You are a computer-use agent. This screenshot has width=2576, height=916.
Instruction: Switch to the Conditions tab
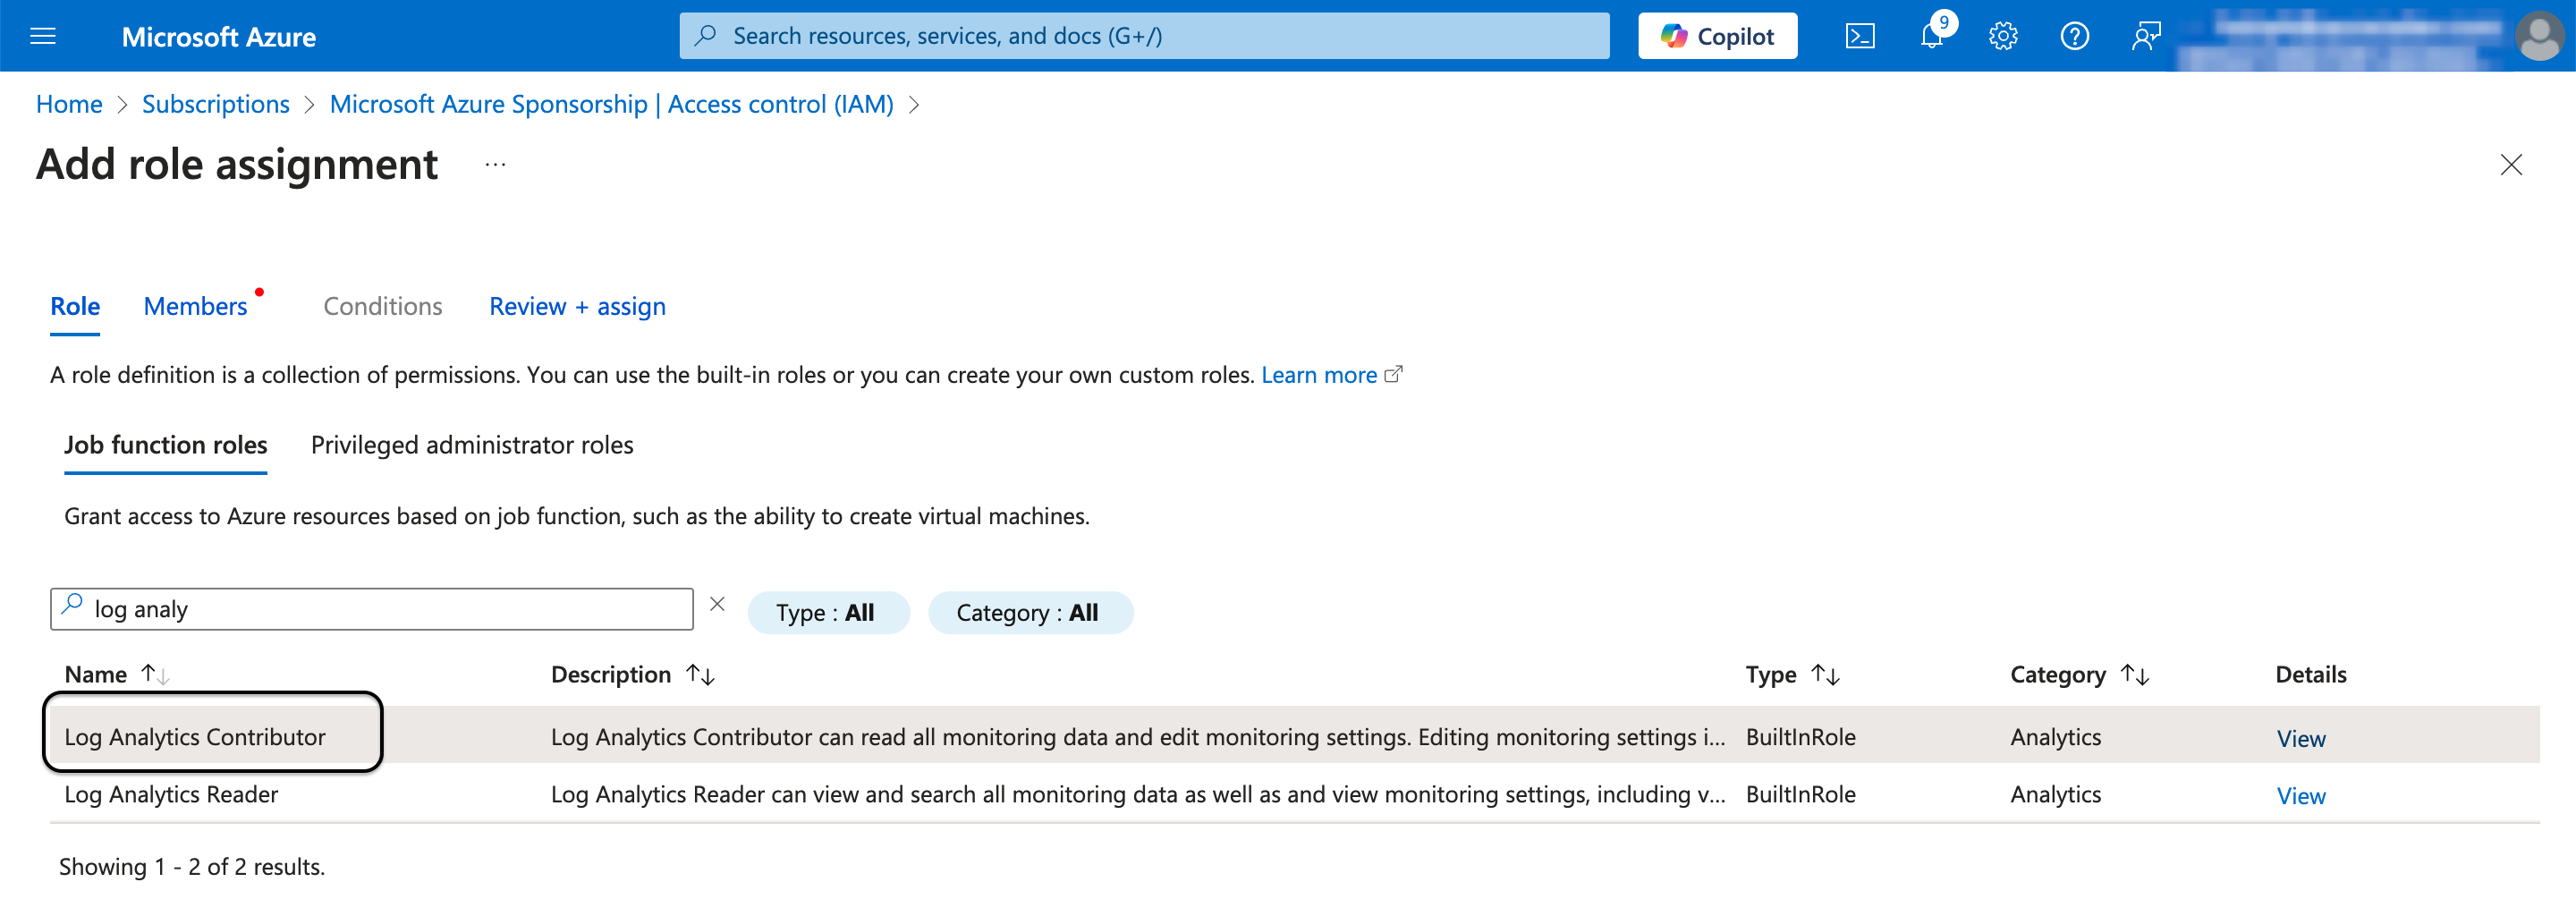pos(382,307)
